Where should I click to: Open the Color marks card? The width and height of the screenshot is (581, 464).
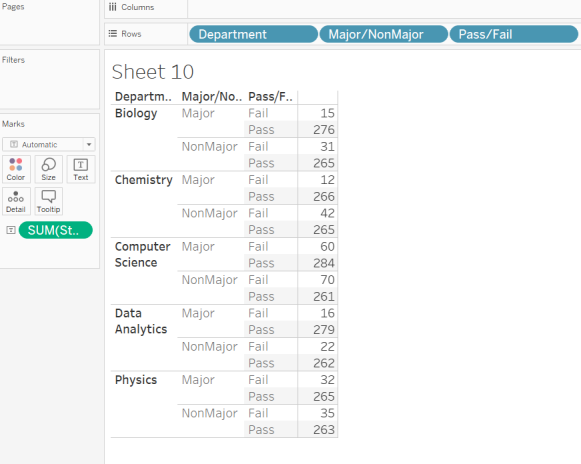(16, 169)
